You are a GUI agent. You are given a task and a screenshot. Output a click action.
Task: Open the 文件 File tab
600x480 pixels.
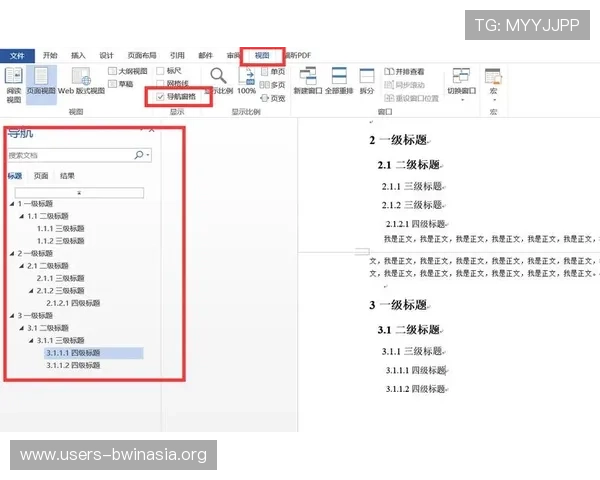click(x=17, y=56)
